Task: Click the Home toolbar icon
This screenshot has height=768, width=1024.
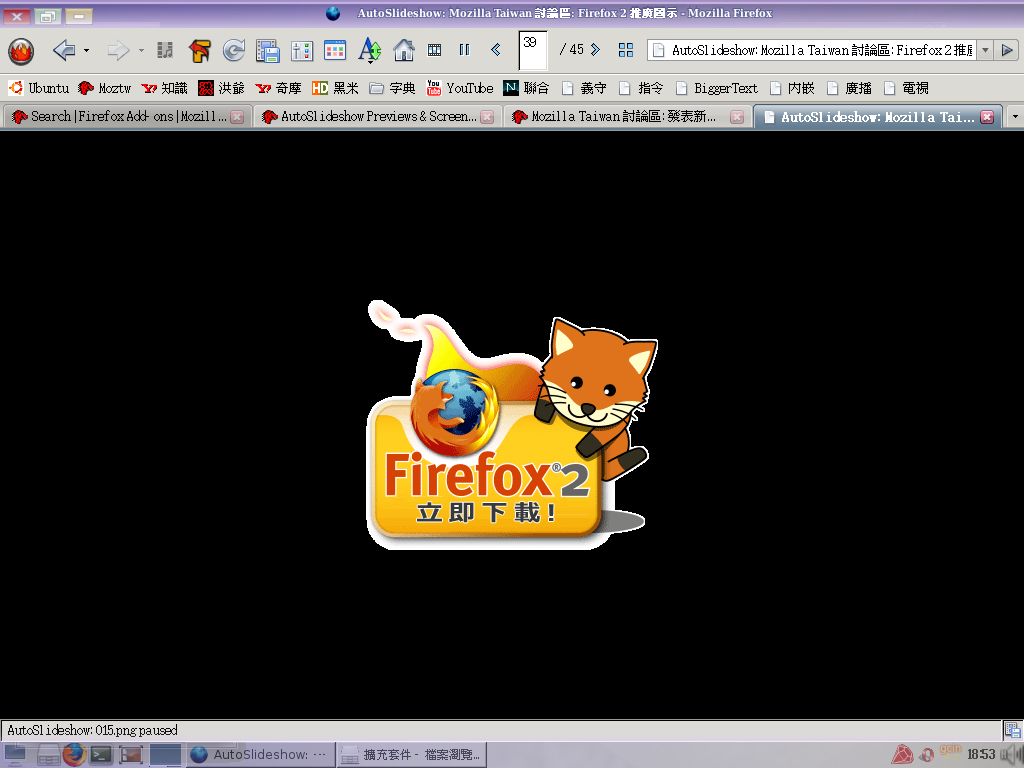Action: tap(404, 50)
